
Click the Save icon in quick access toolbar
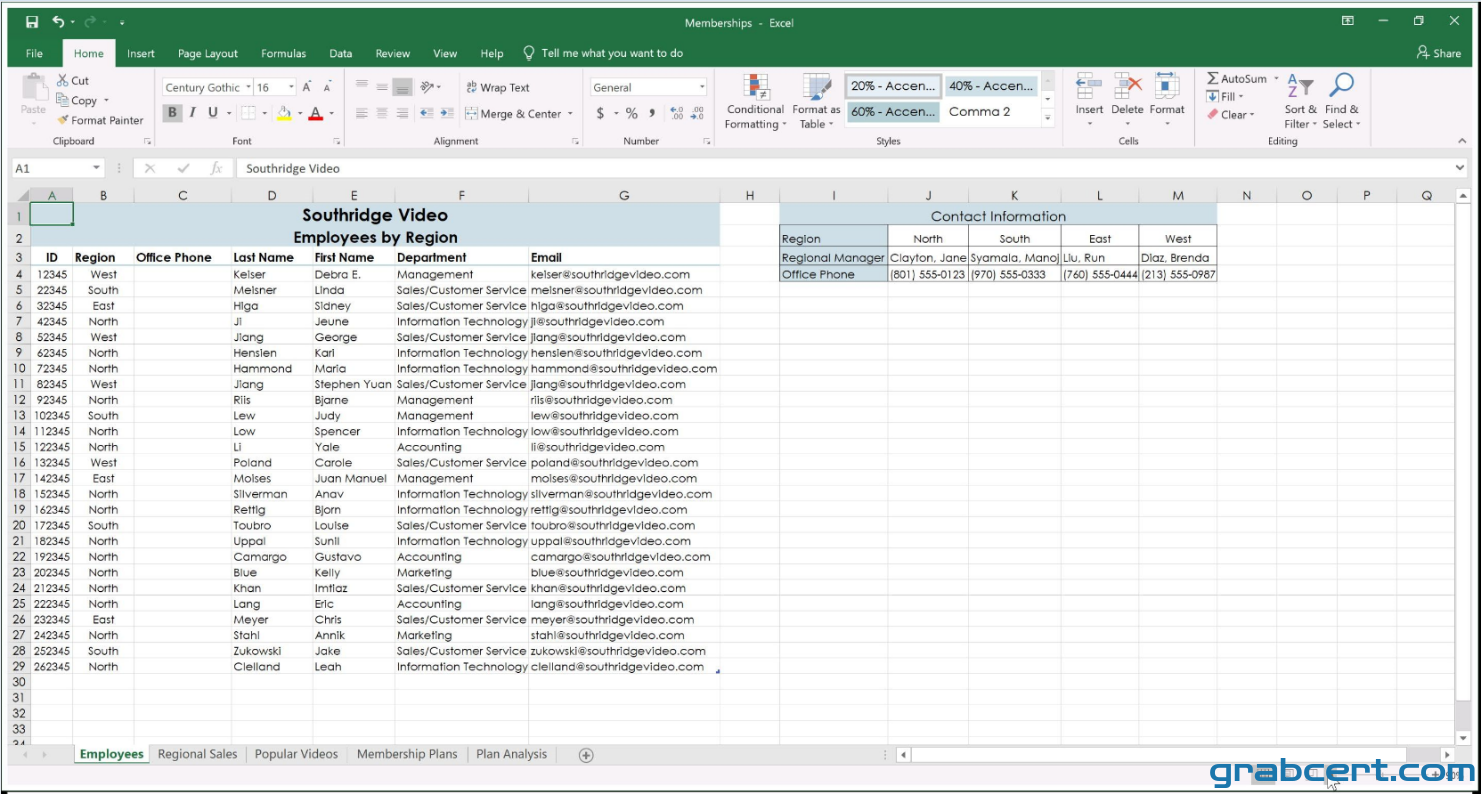(32, 22)
